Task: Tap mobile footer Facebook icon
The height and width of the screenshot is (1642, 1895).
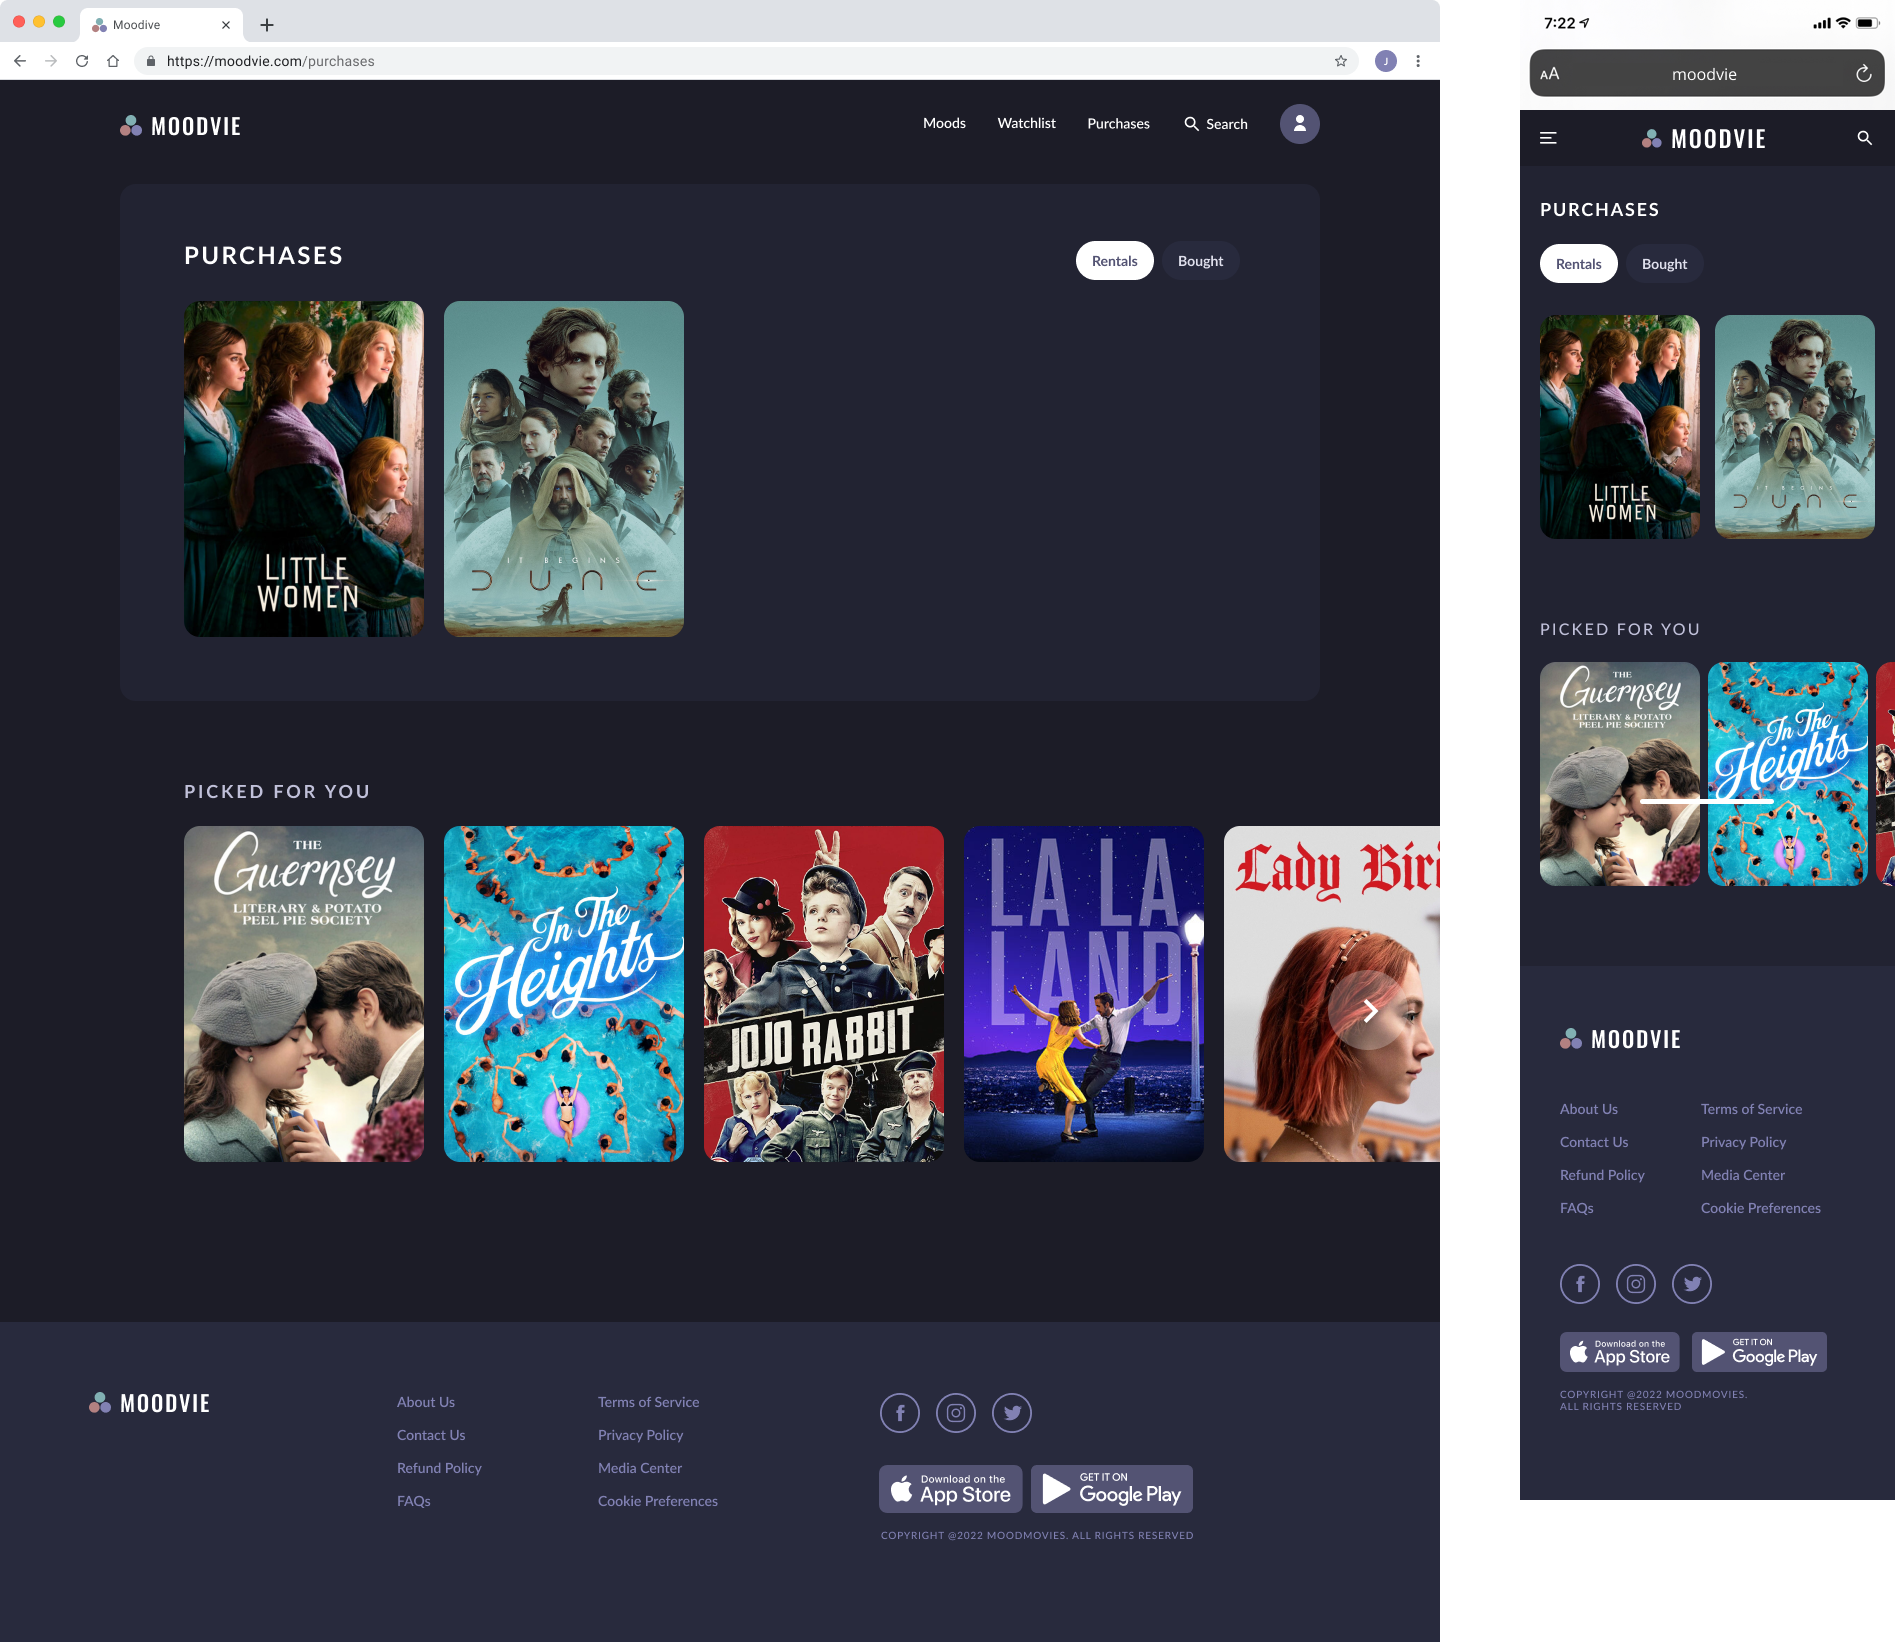Action: [x=1580, y=1284]
